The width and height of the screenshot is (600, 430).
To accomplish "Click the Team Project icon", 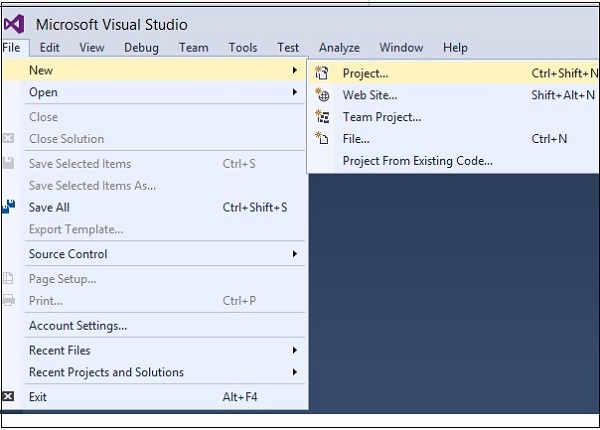I will [322, 117].
